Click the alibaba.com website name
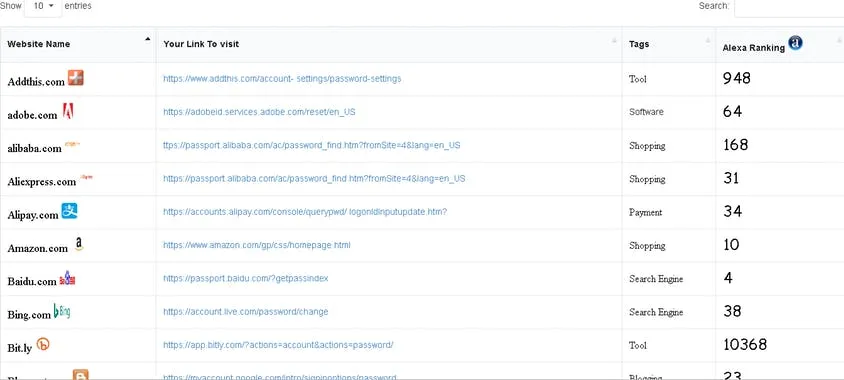844x380 pixels. pyautogui.click(x=34, y=149)
